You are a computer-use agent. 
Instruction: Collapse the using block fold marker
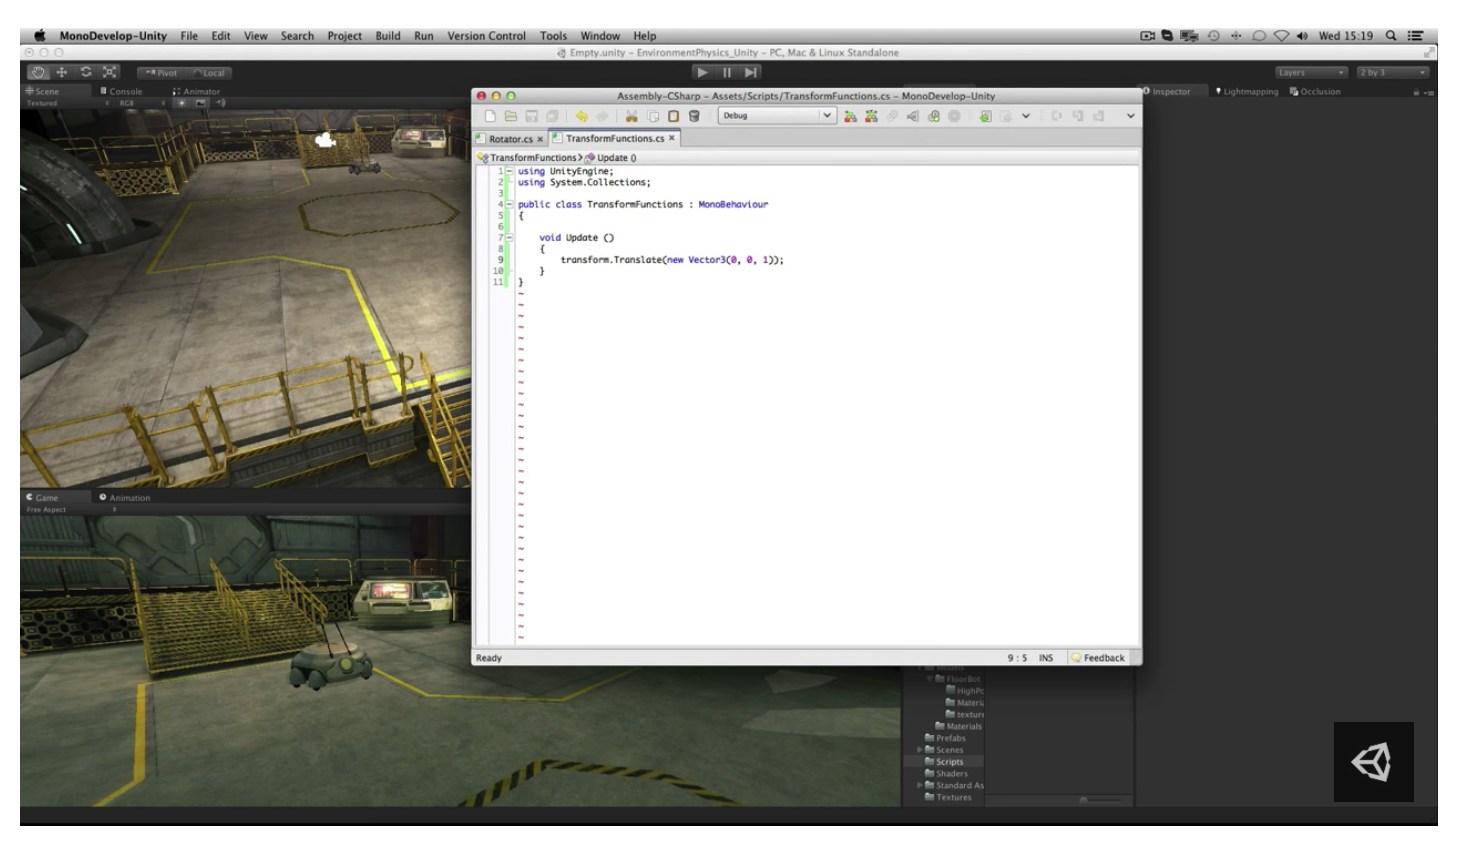coord(509,171)
